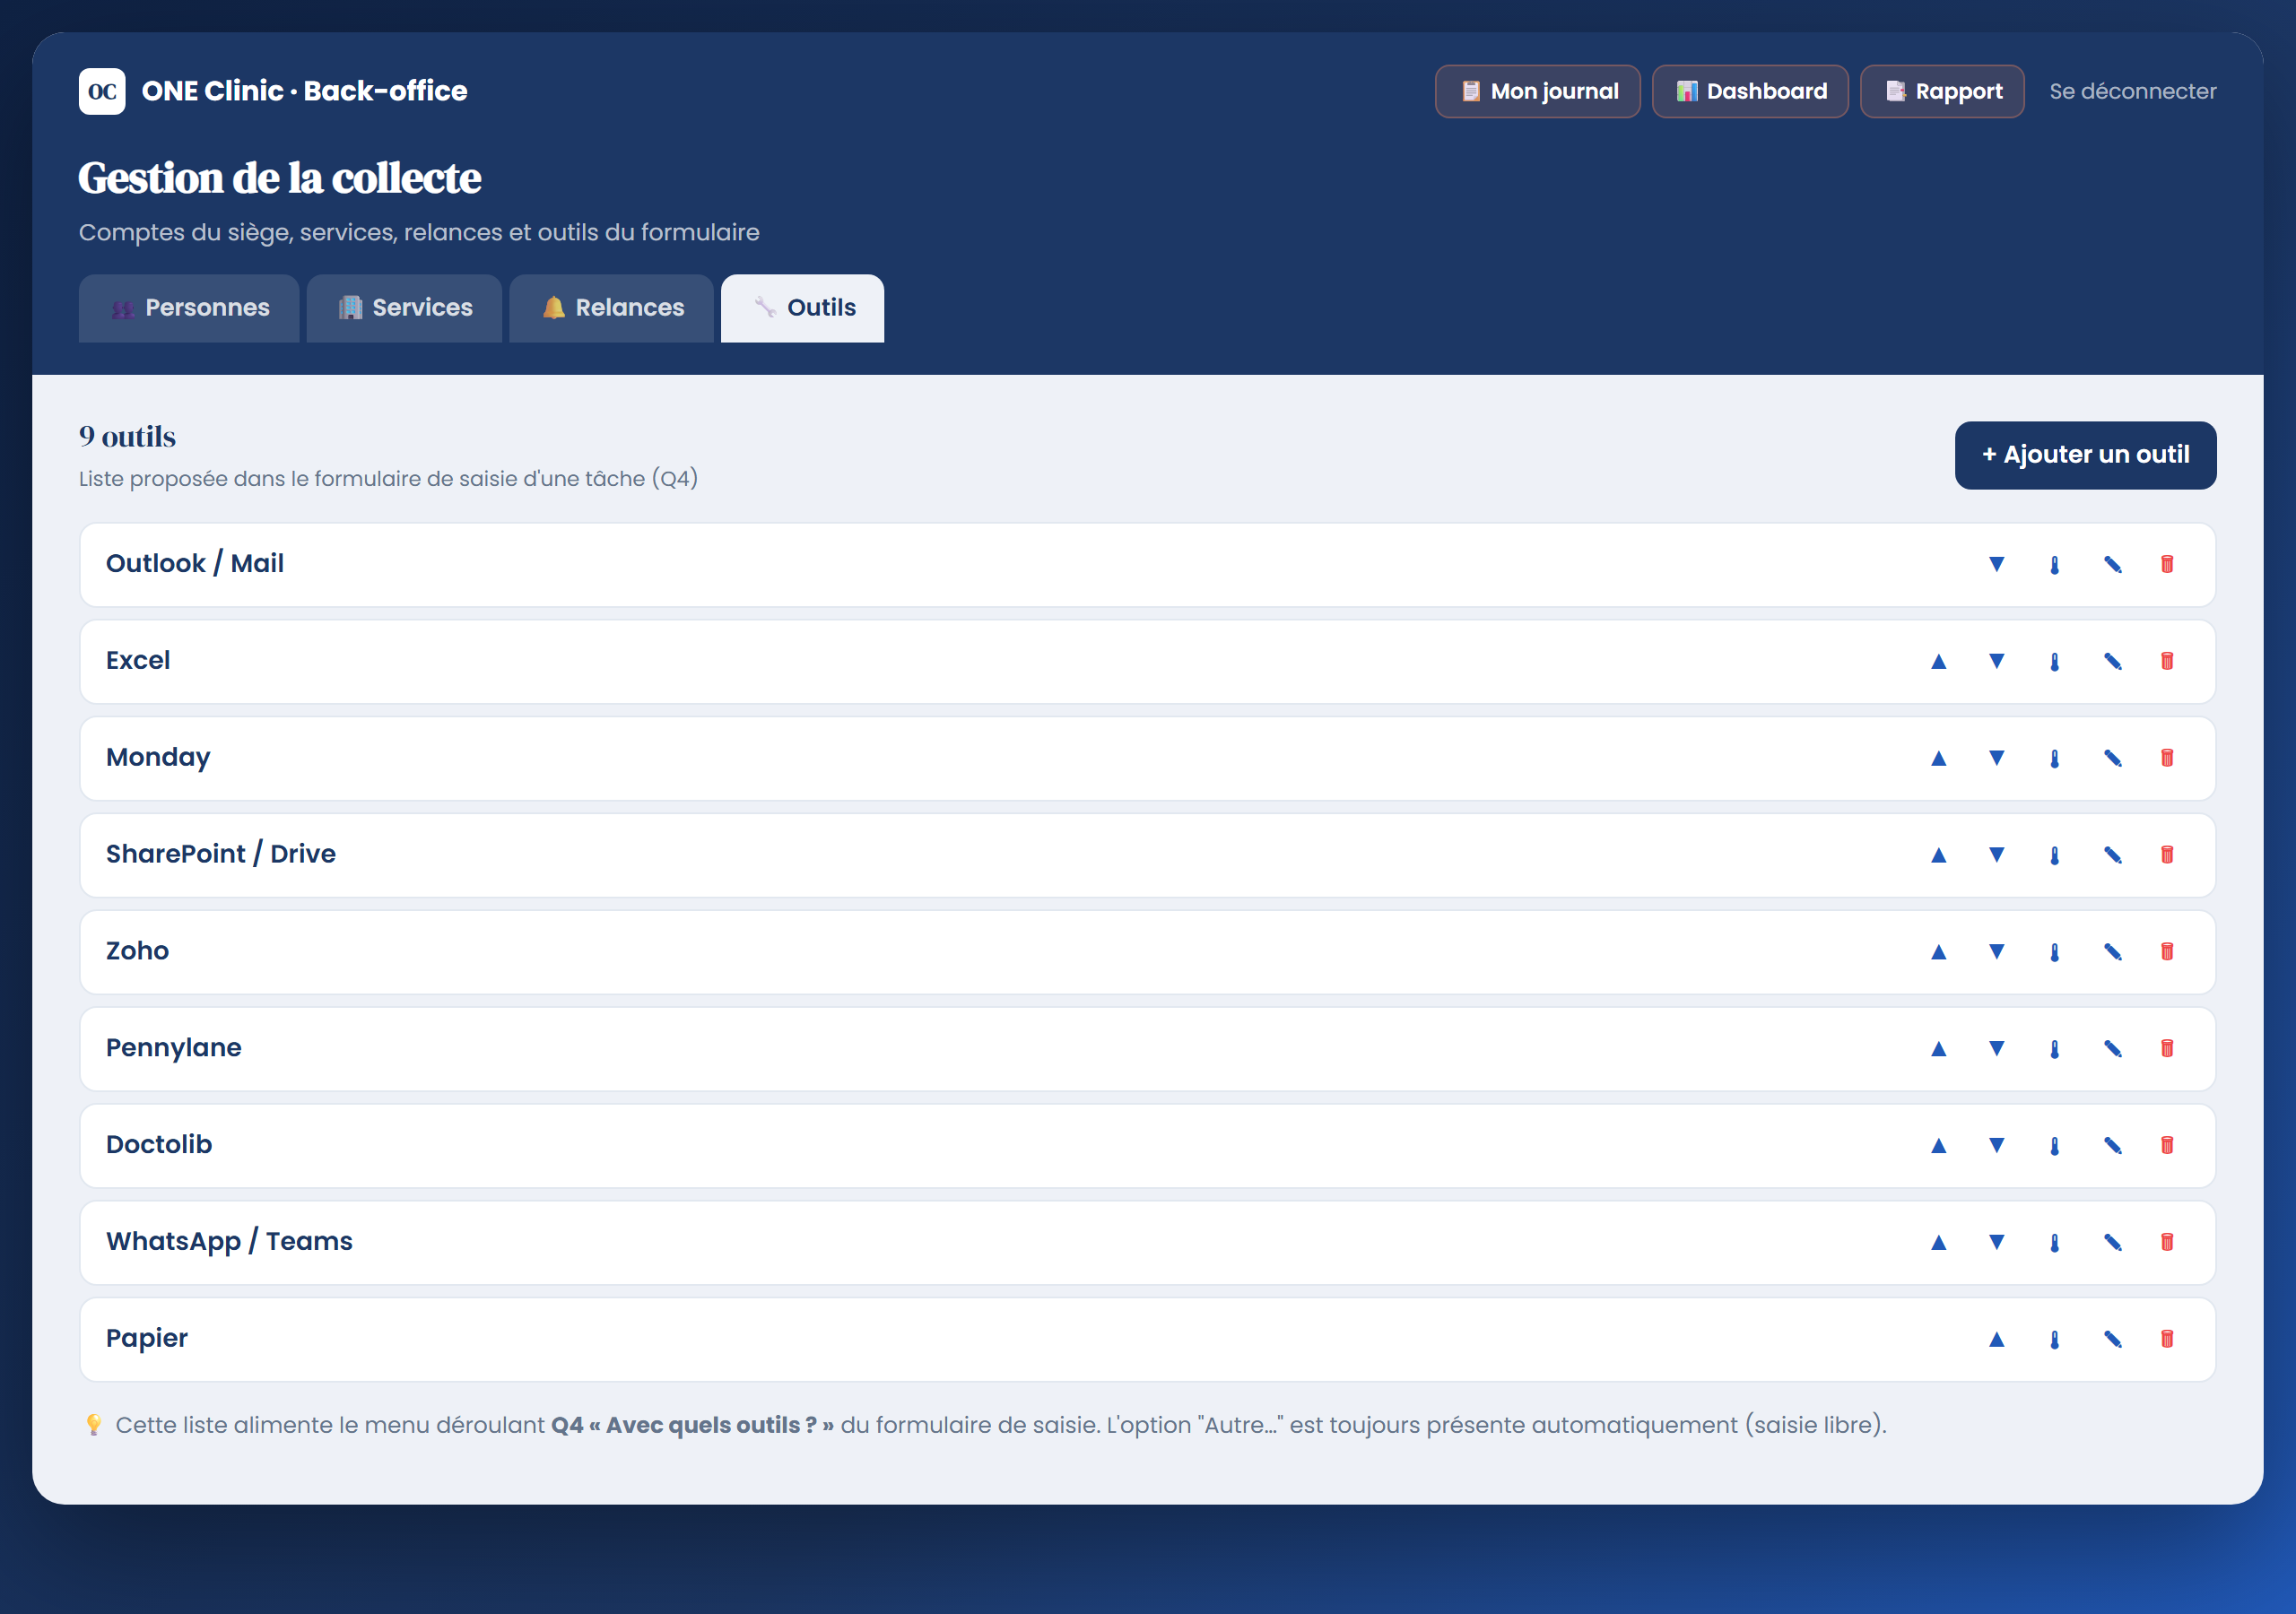Click the 'Pennylane' tool name
Viewport: 2296px width, 1614px height.
click(x=174, y=1048)
